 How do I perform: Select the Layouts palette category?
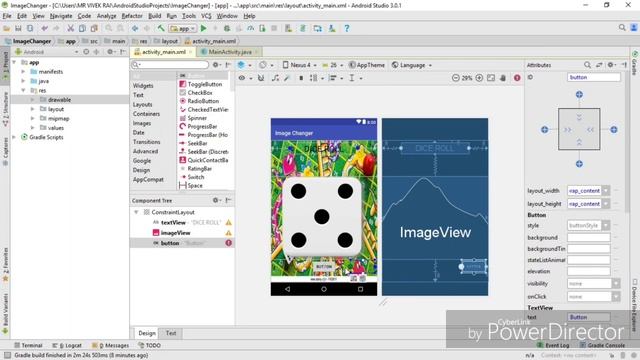point(142,104)
